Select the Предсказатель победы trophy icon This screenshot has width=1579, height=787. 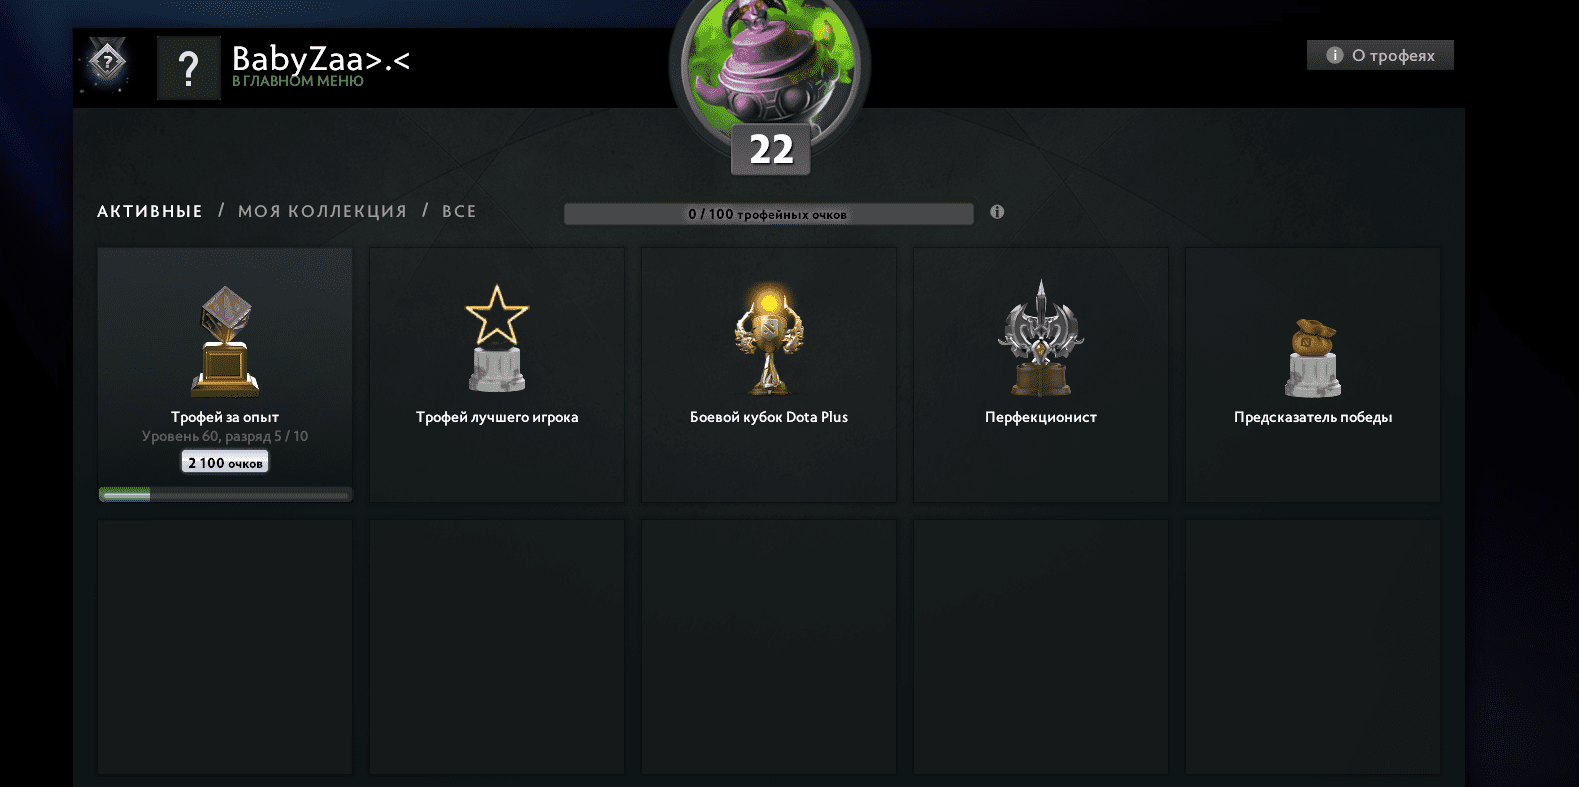click(x=1313, y=358)
